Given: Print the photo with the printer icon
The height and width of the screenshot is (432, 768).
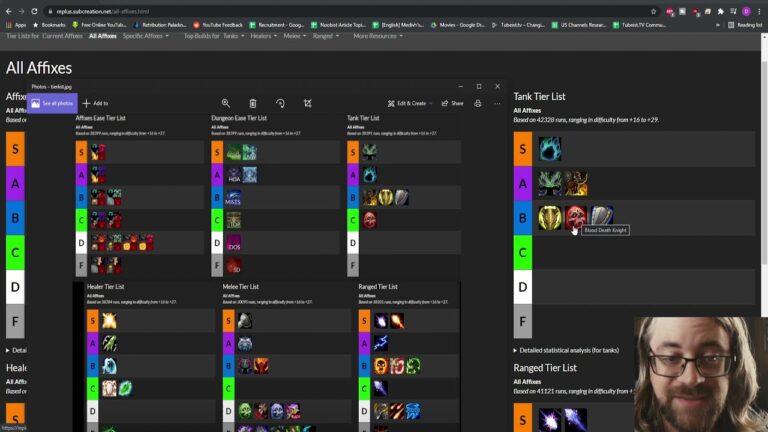Looking at the screenshot, I should [478, 103].
